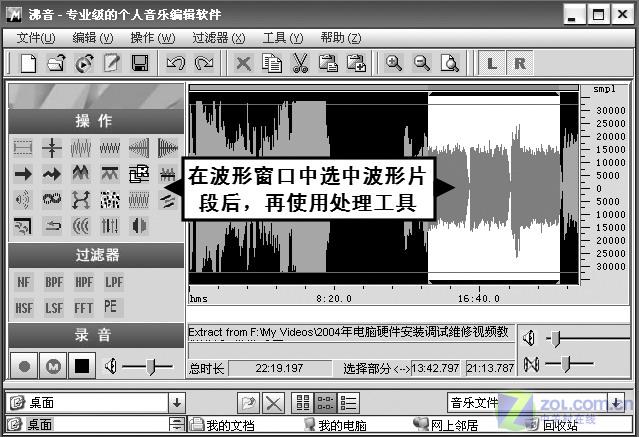Screen dimensions: 639x437
Task: Switch to list details view
Action: pyautogui.click(x=348, y=403)
